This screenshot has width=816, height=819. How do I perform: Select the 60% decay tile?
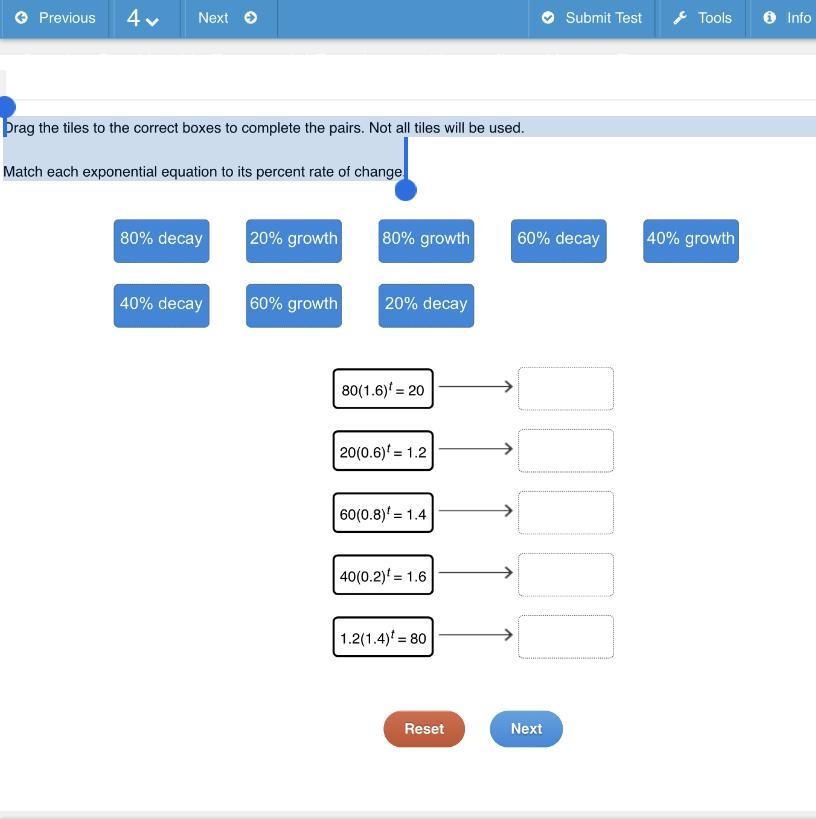558,241
